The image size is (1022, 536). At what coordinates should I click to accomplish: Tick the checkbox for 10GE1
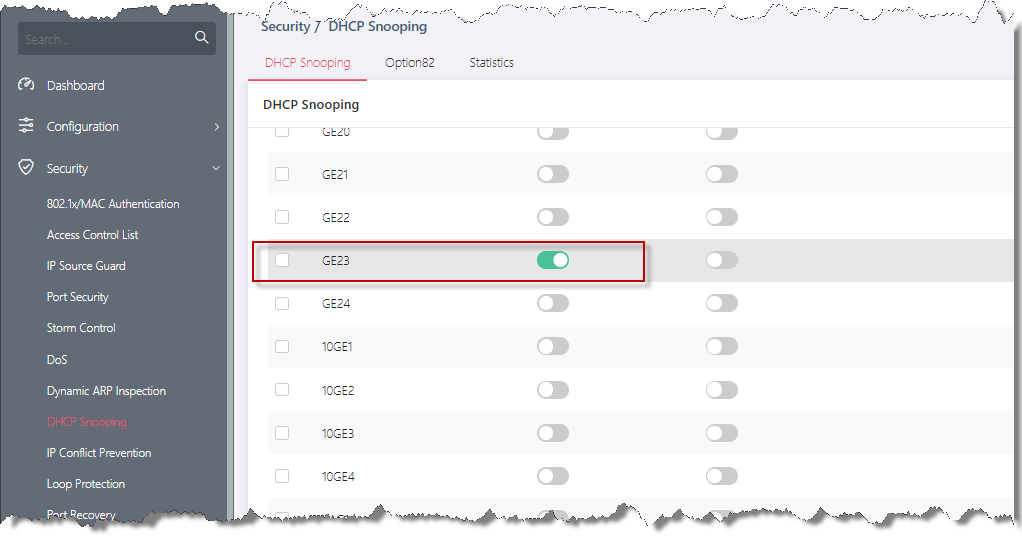pyautogui.click(x=282, y=346)
